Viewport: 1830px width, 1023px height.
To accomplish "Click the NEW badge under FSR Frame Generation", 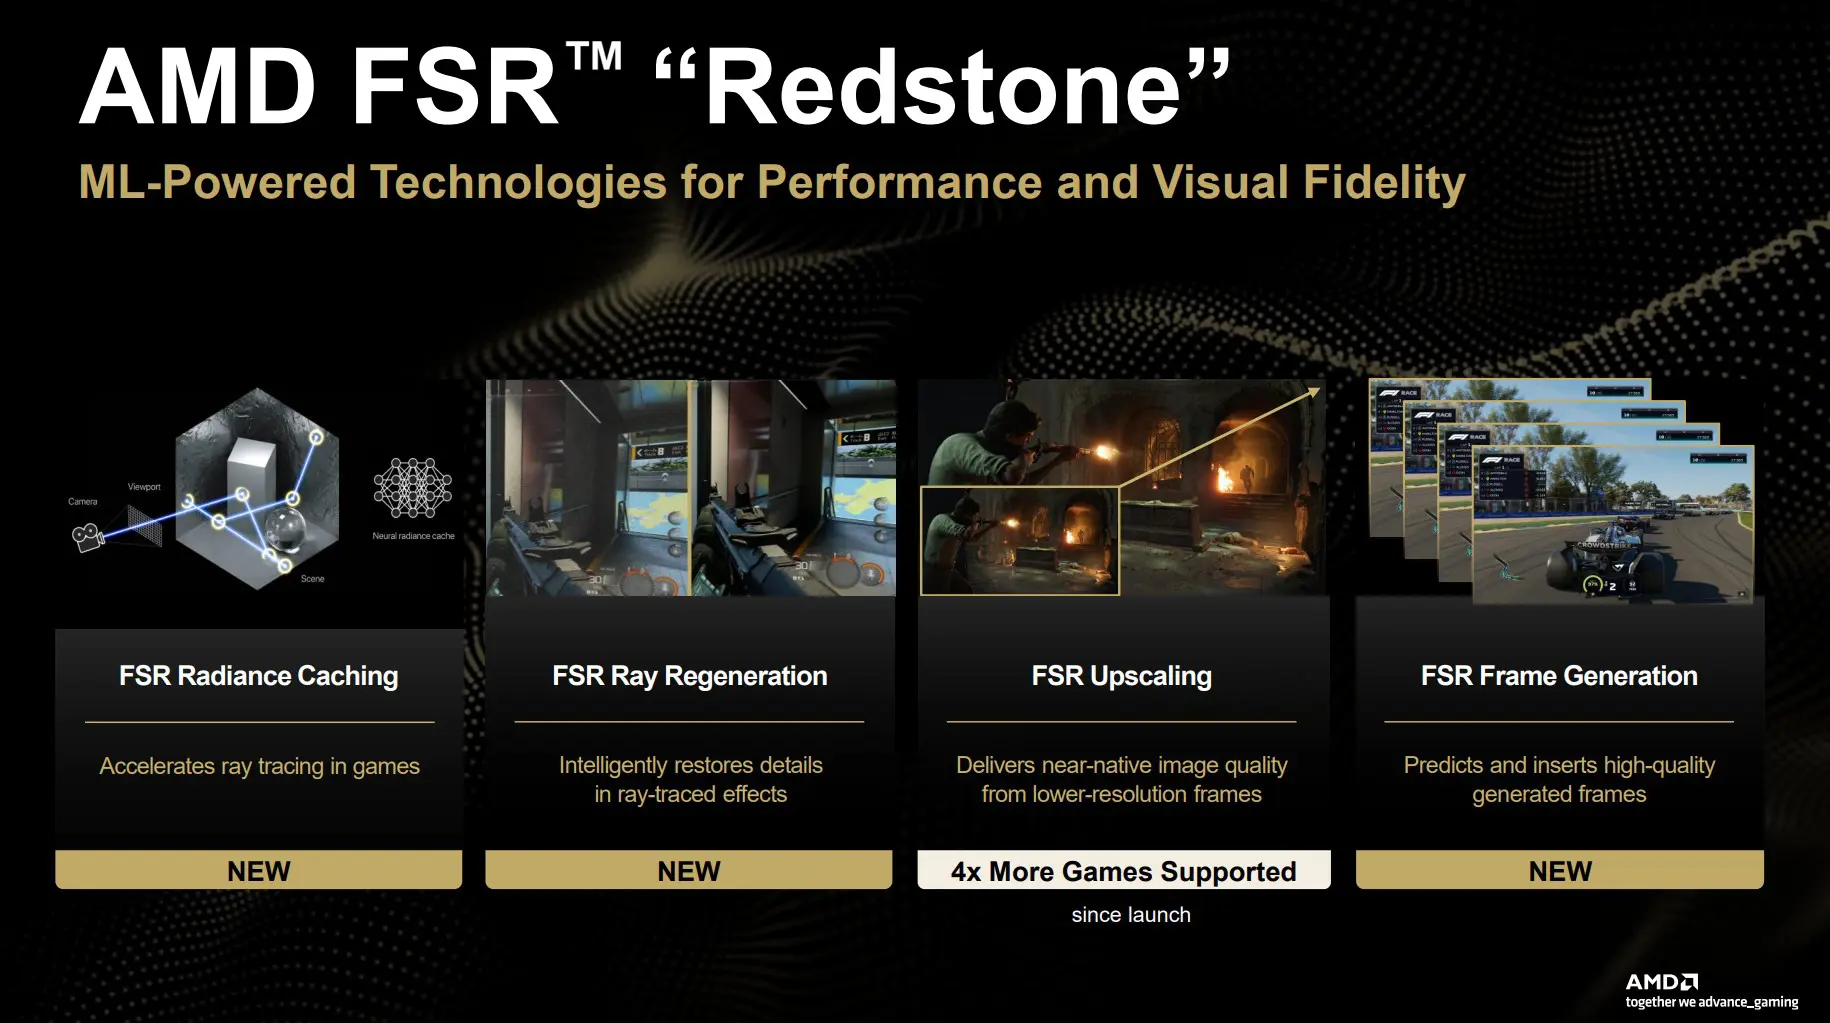I will [1560, 870].
